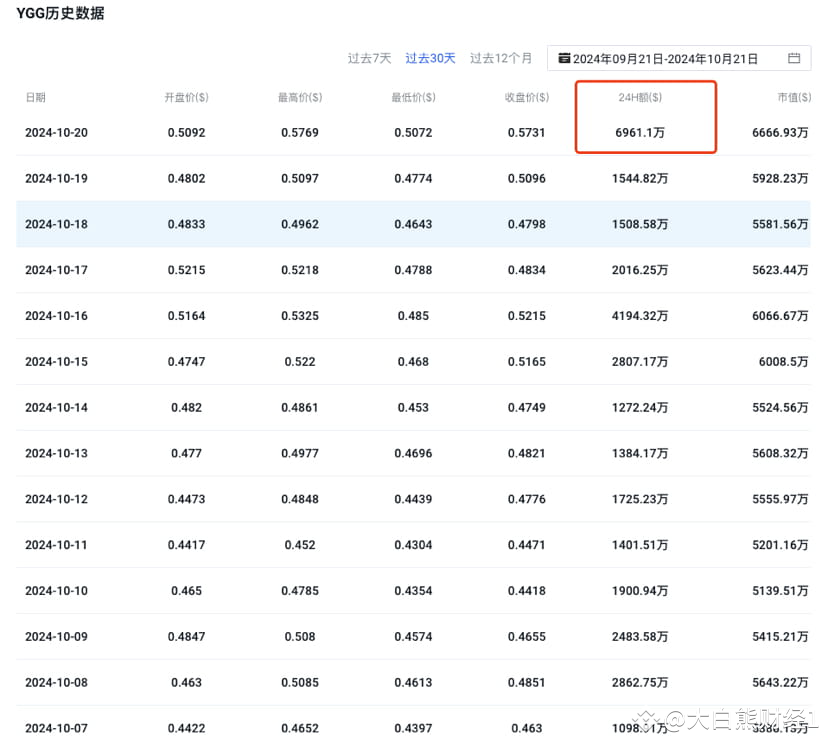
Task: Click the 6961.1万 volume value
Action: 640,133
